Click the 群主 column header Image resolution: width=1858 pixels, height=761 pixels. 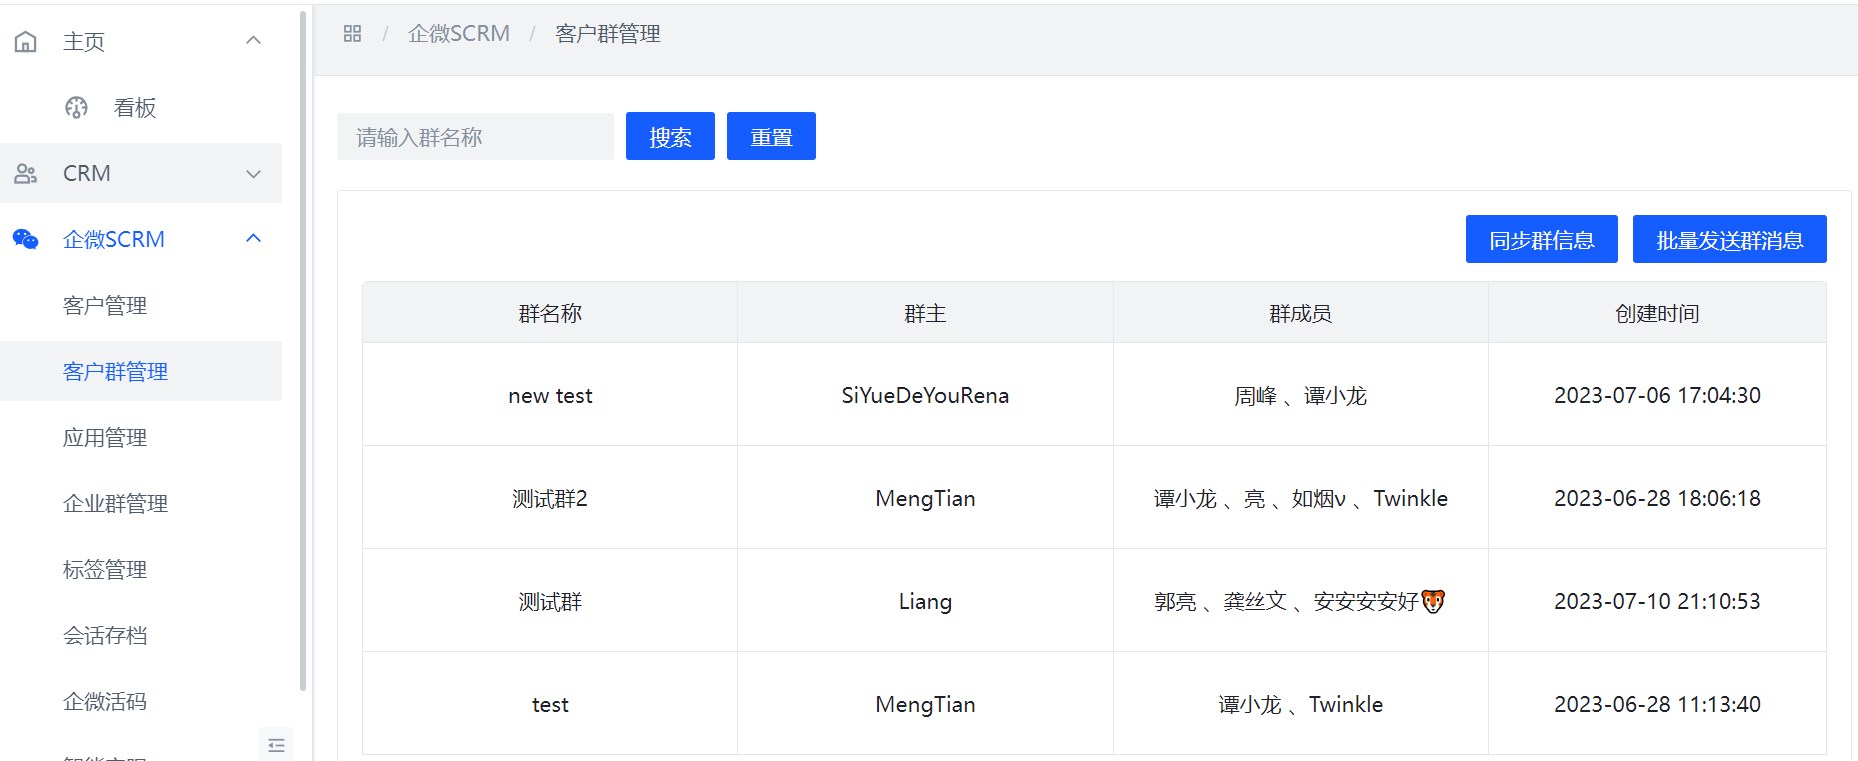click(925, 313)
